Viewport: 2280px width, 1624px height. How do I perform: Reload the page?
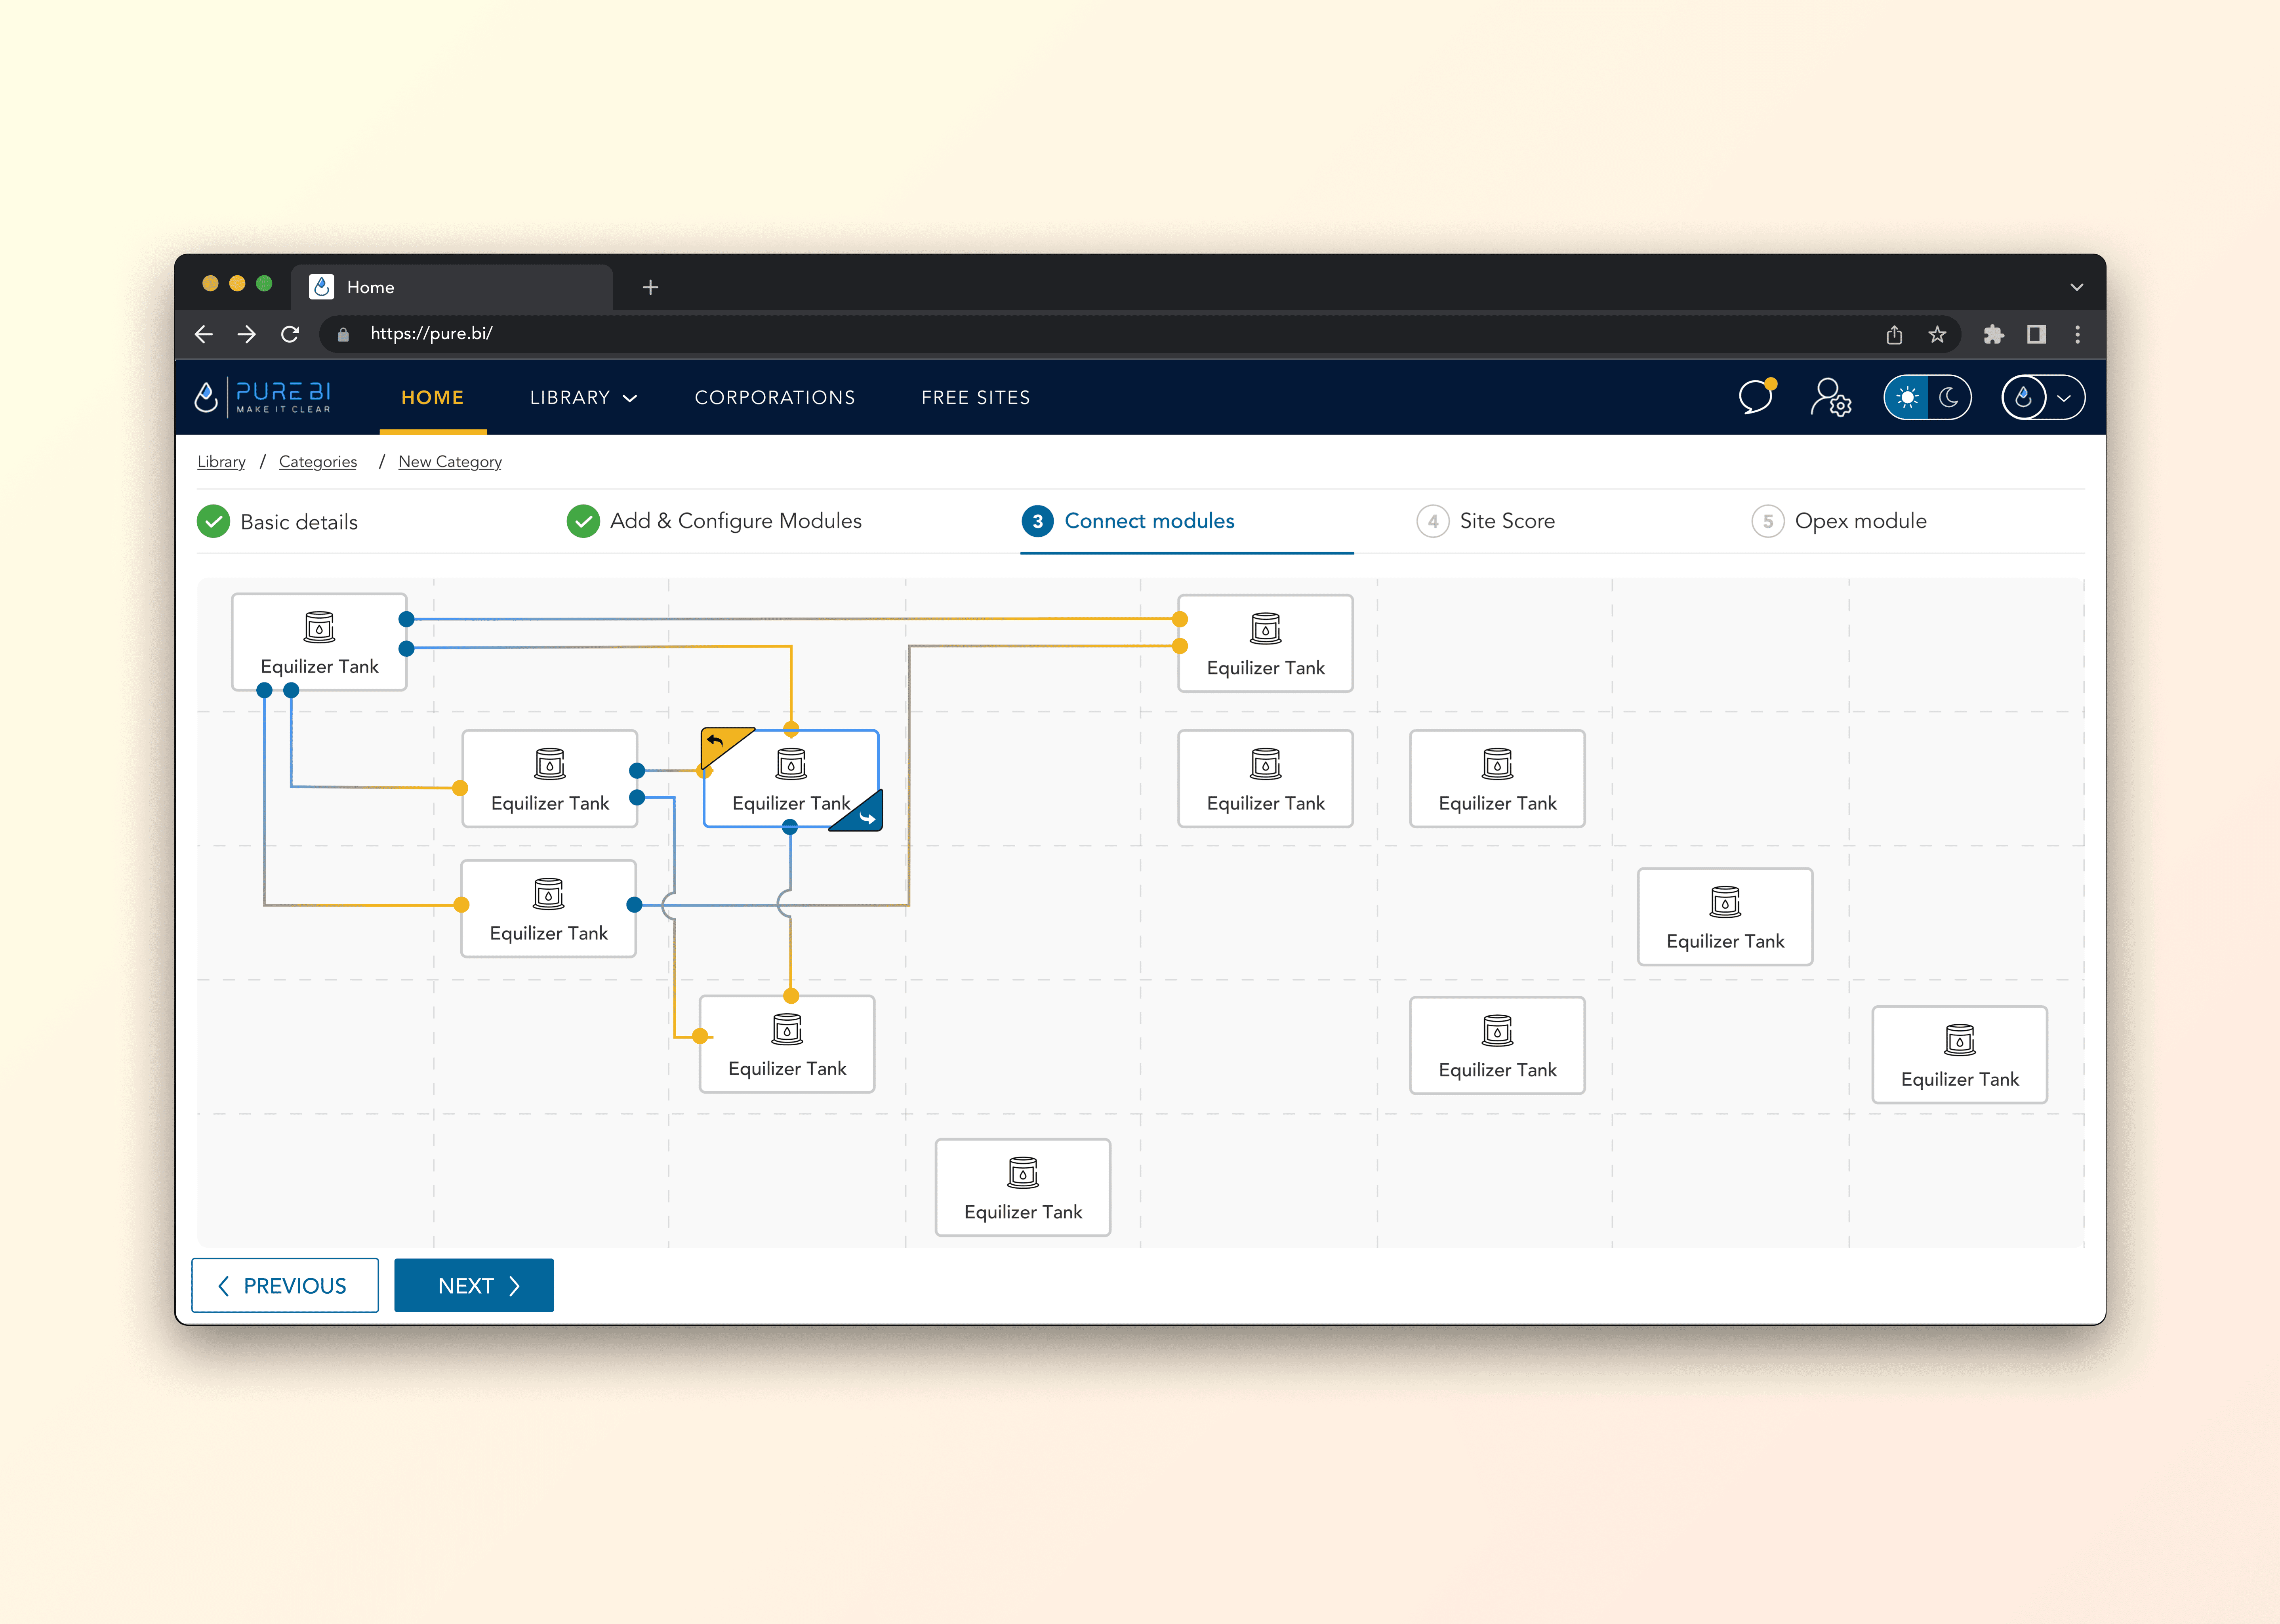tap(290, 334)
